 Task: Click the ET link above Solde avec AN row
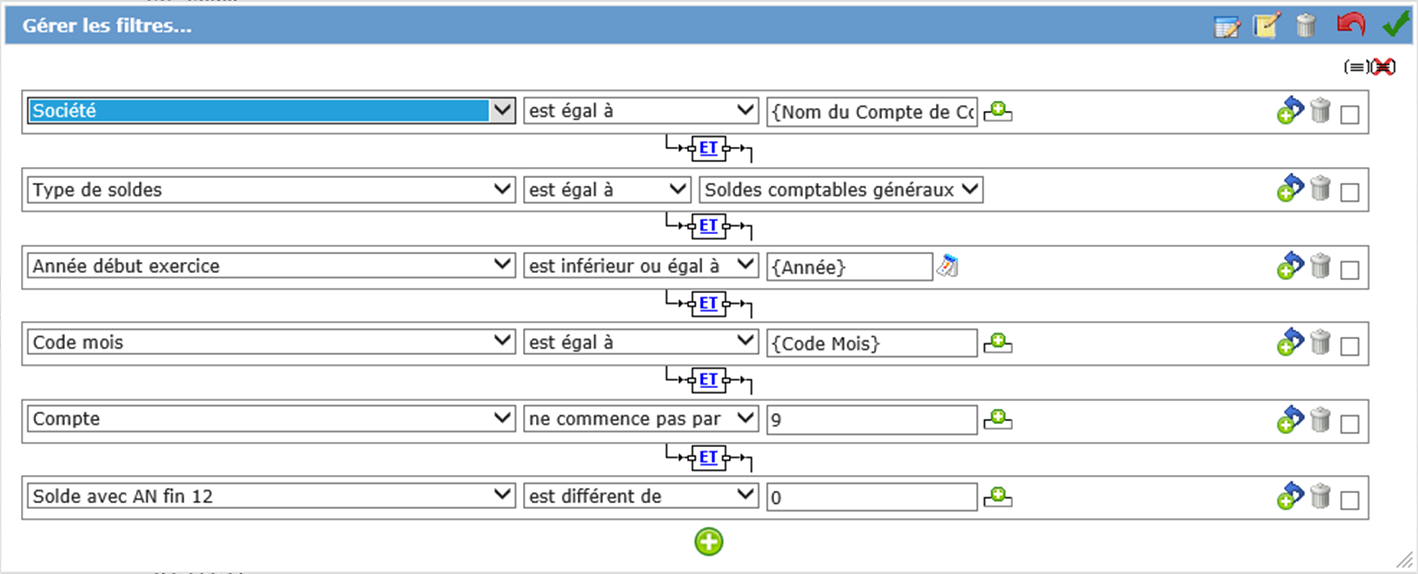(708, 457)
